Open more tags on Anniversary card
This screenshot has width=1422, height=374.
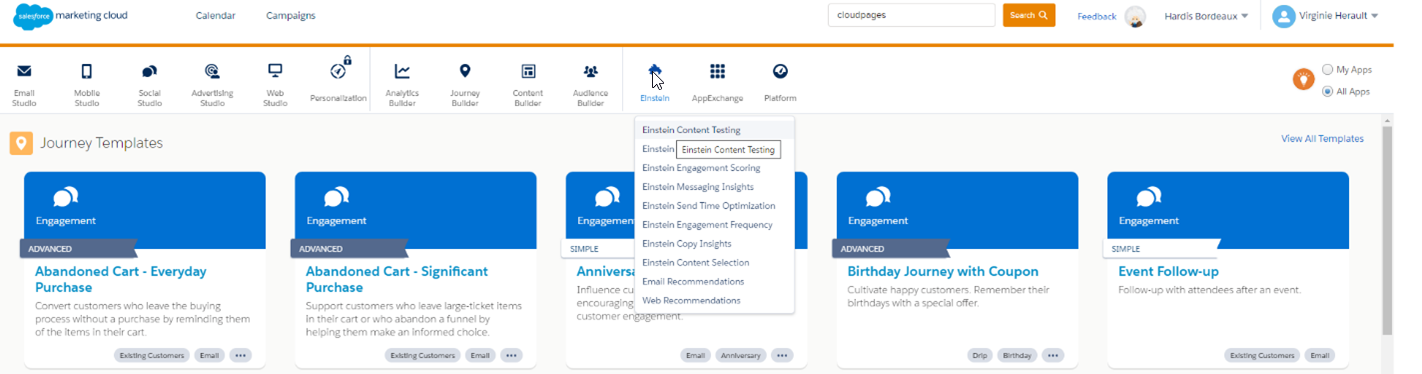click(782, 355)
